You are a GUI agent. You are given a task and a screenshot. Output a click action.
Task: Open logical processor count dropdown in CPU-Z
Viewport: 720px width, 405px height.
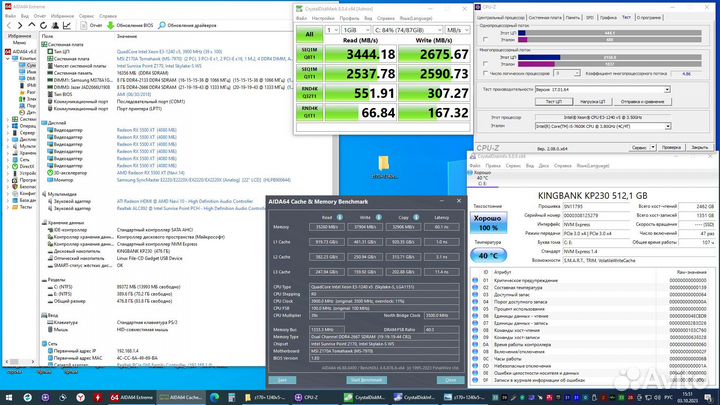(x=567, y=73)
